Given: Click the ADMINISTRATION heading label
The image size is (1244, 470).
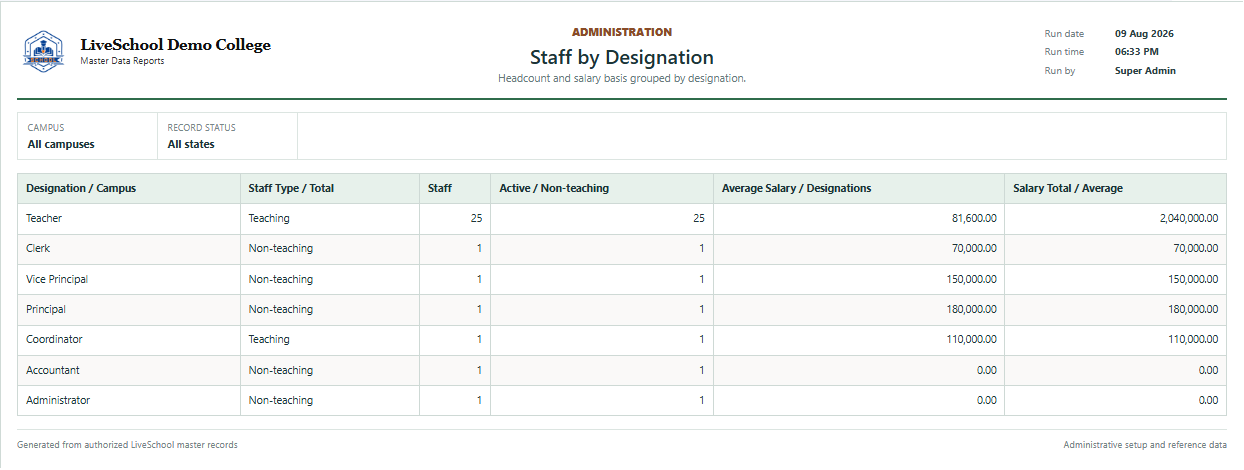Looking at the screenshot, I should [622, 32].
